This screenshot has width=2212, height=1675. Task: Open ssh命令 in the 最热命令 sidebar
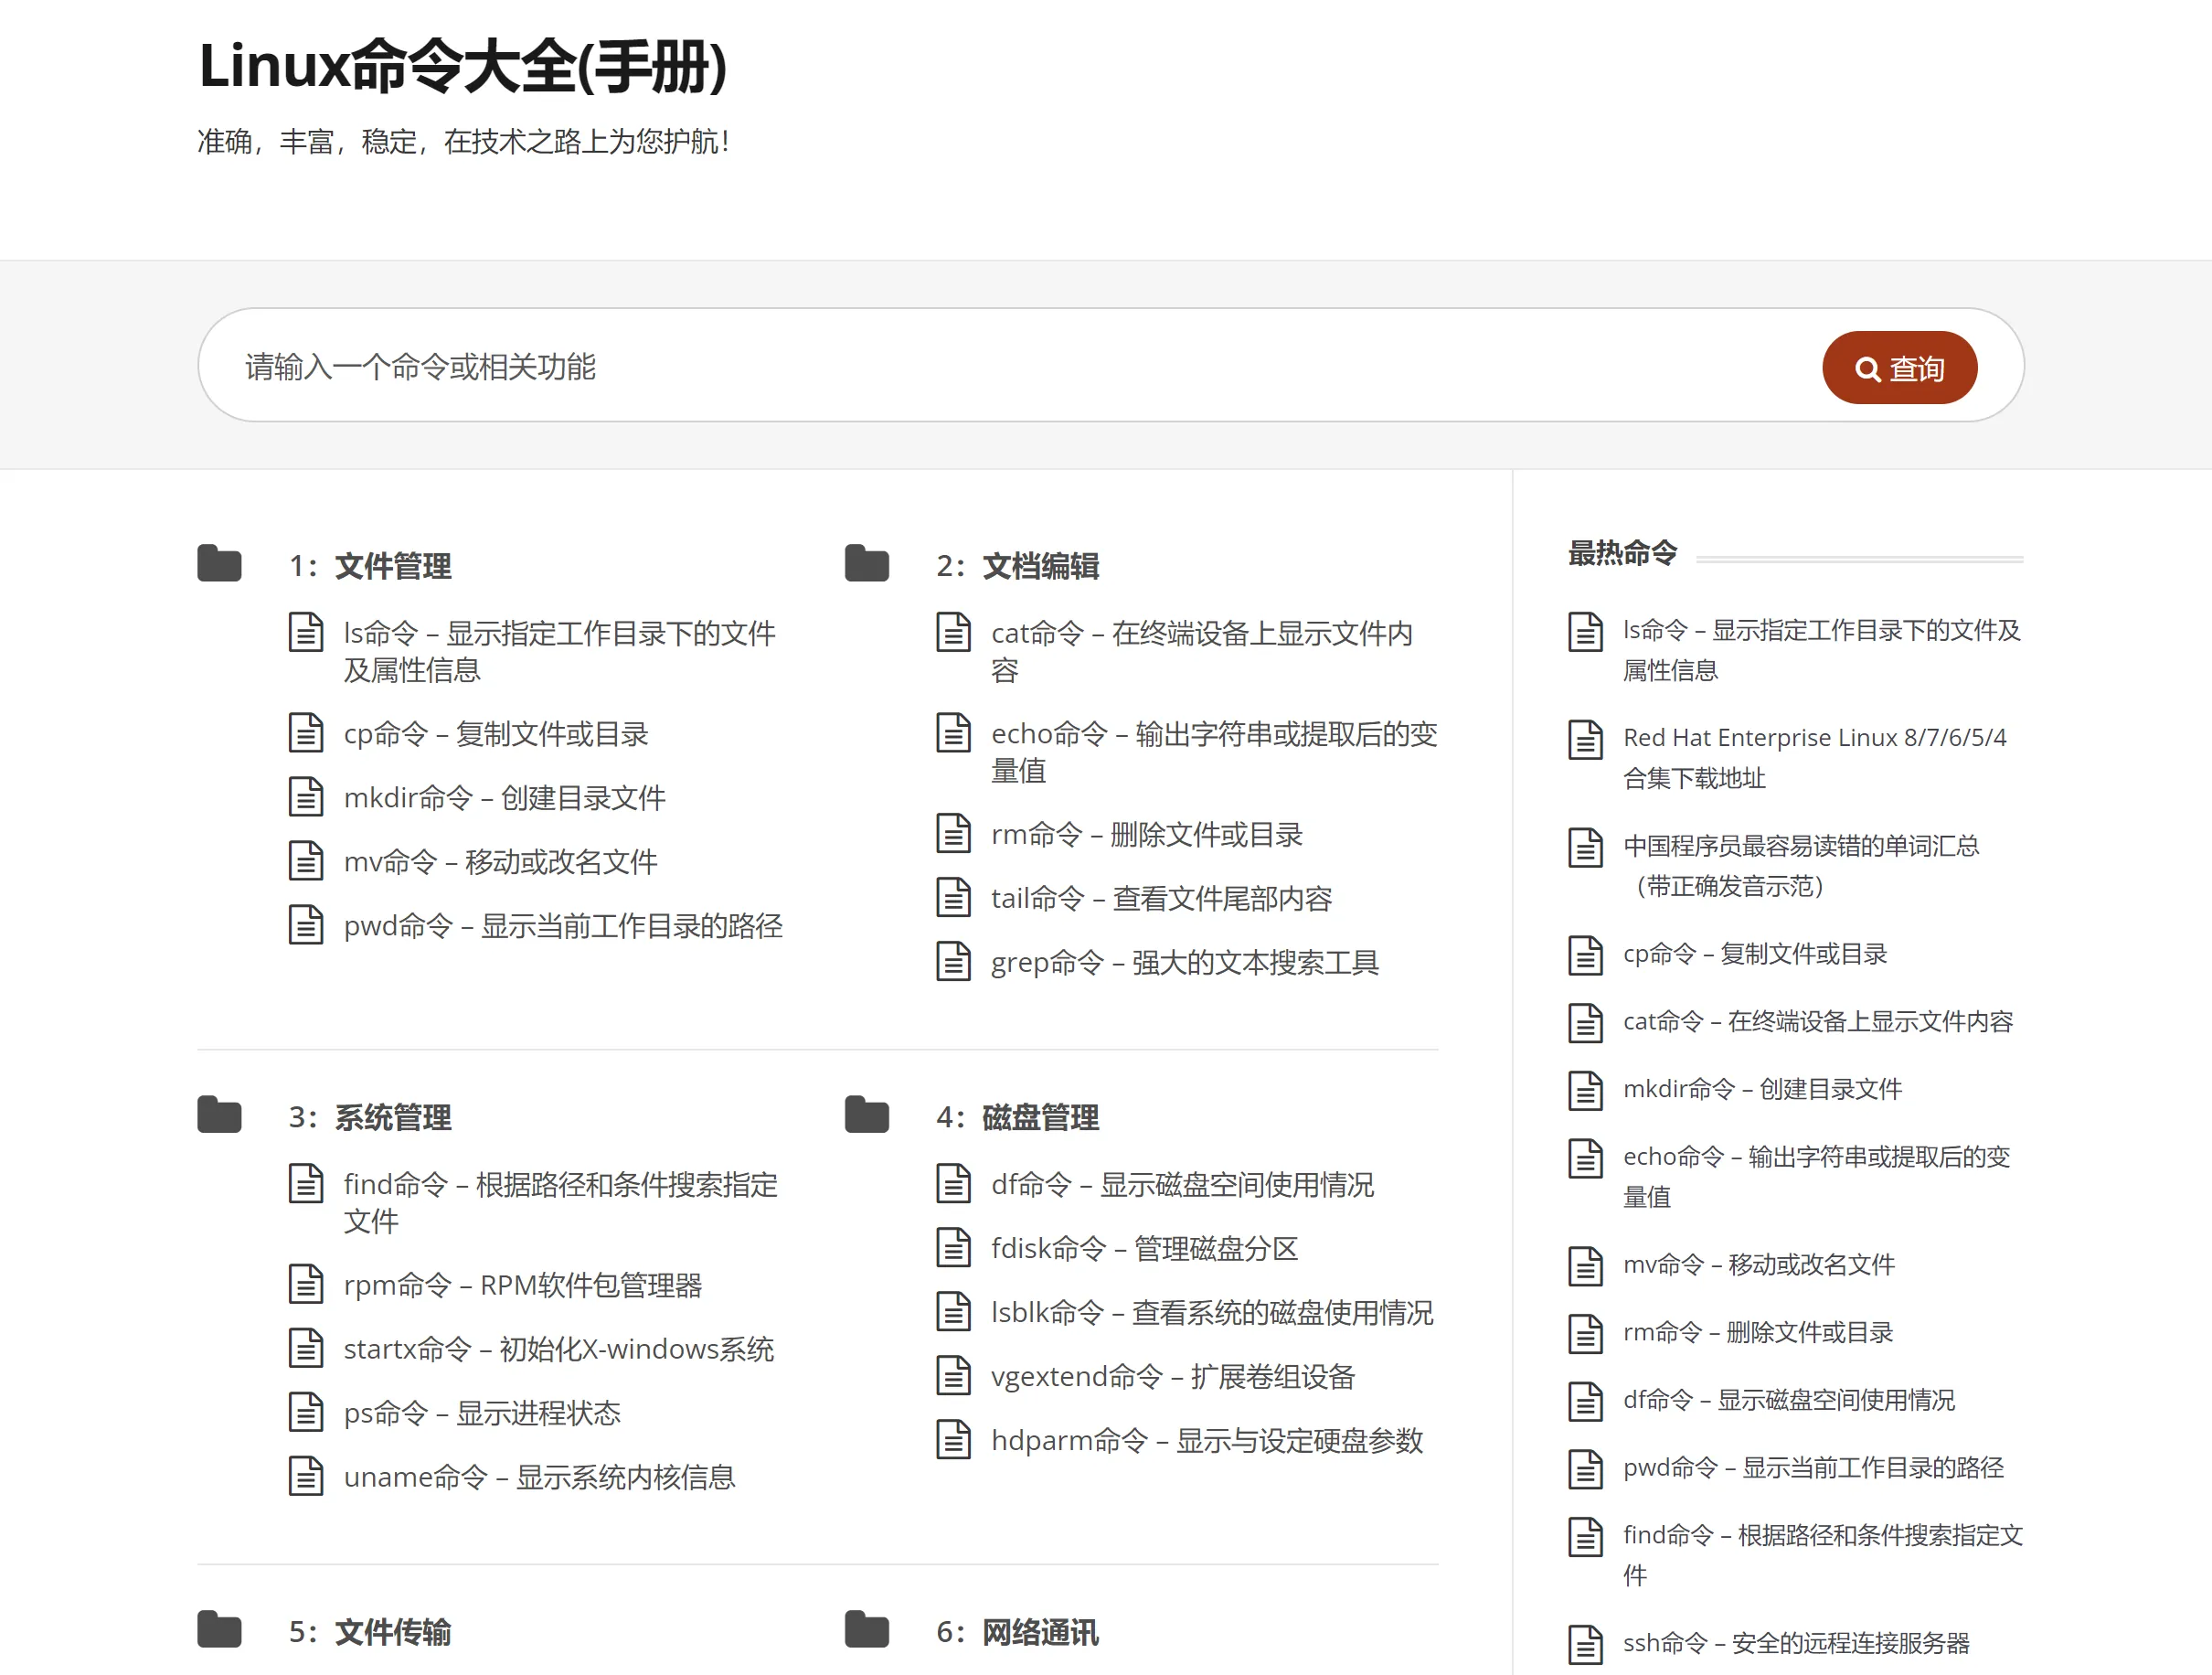click(x=1795, y=1642)
